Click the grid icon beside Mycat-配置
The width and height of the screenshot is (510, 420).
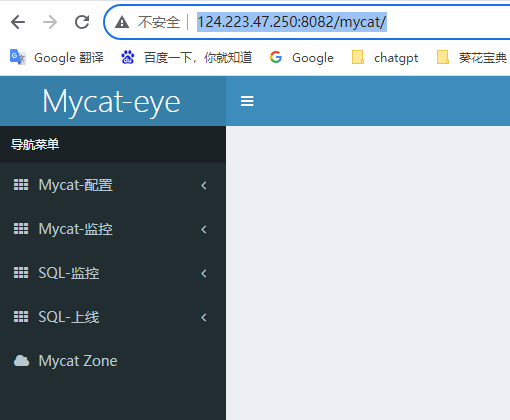click(x=21, y=185)
